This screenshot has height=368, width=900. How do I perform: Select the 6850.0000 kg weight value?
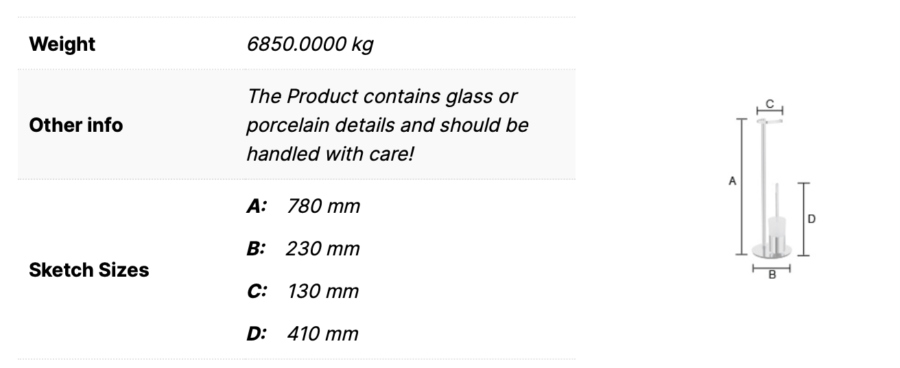pyautogui.click(x=310, y=44)
